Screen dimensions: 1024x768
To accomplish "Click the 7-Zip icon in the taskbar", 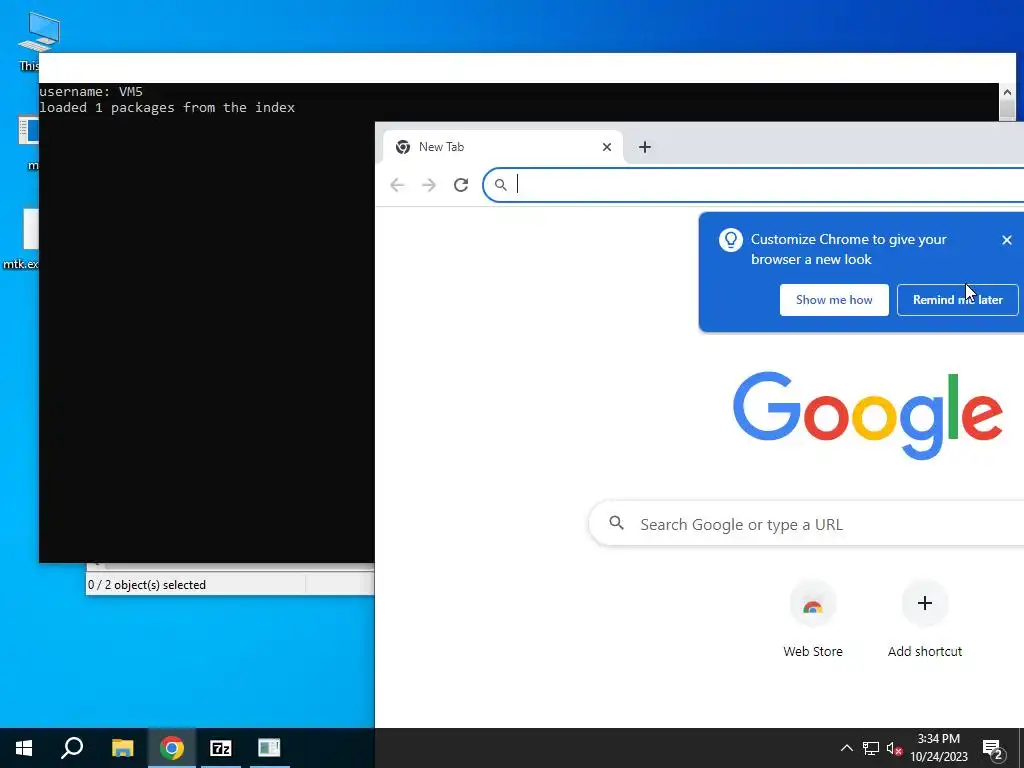I will [x=221, y=748].
